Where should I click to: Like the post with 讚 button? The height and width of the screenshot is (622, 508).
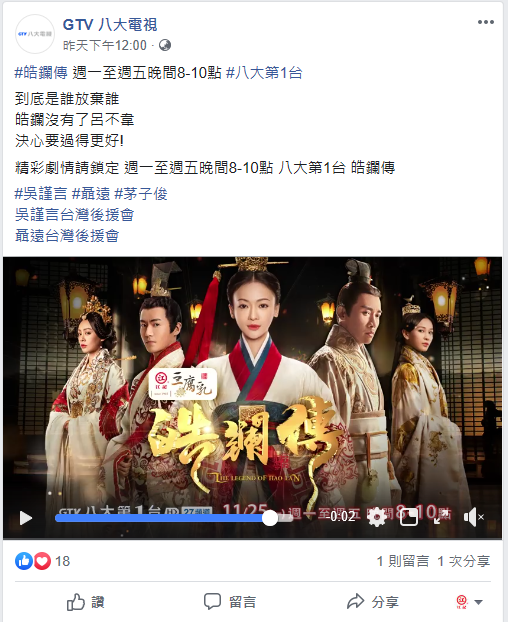(86, 602)
